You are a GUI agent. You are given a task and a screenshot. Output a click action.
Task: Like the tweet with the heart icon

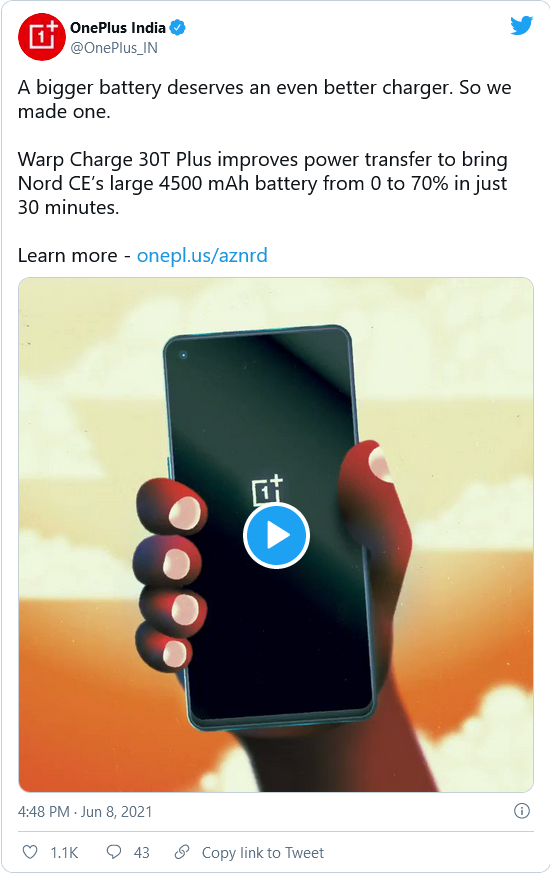(30, 852)
